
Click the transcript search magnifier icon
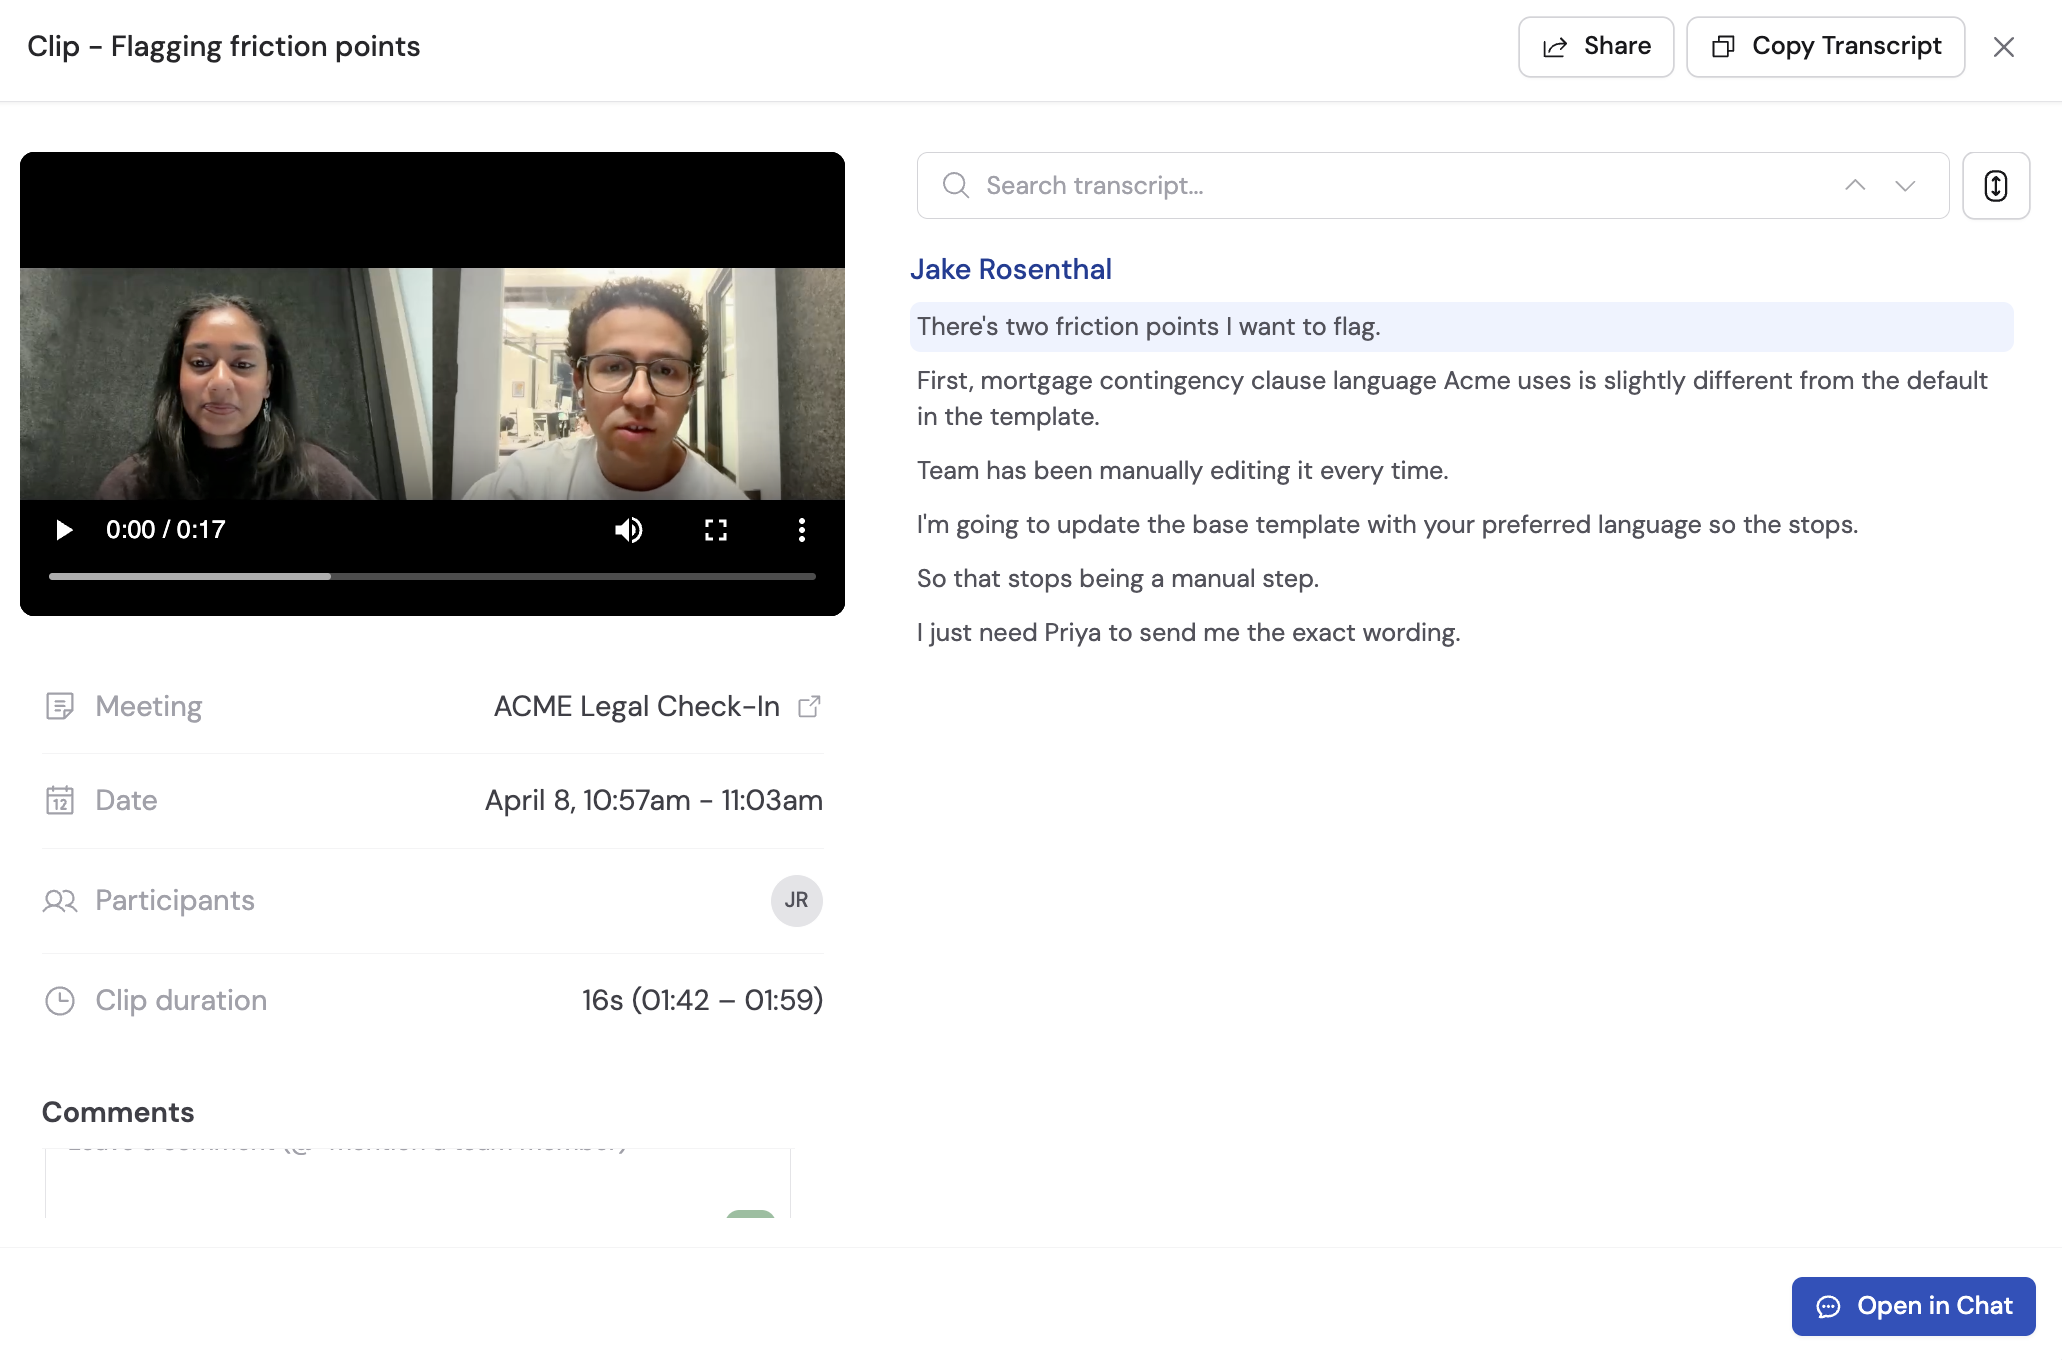[955, 185]
